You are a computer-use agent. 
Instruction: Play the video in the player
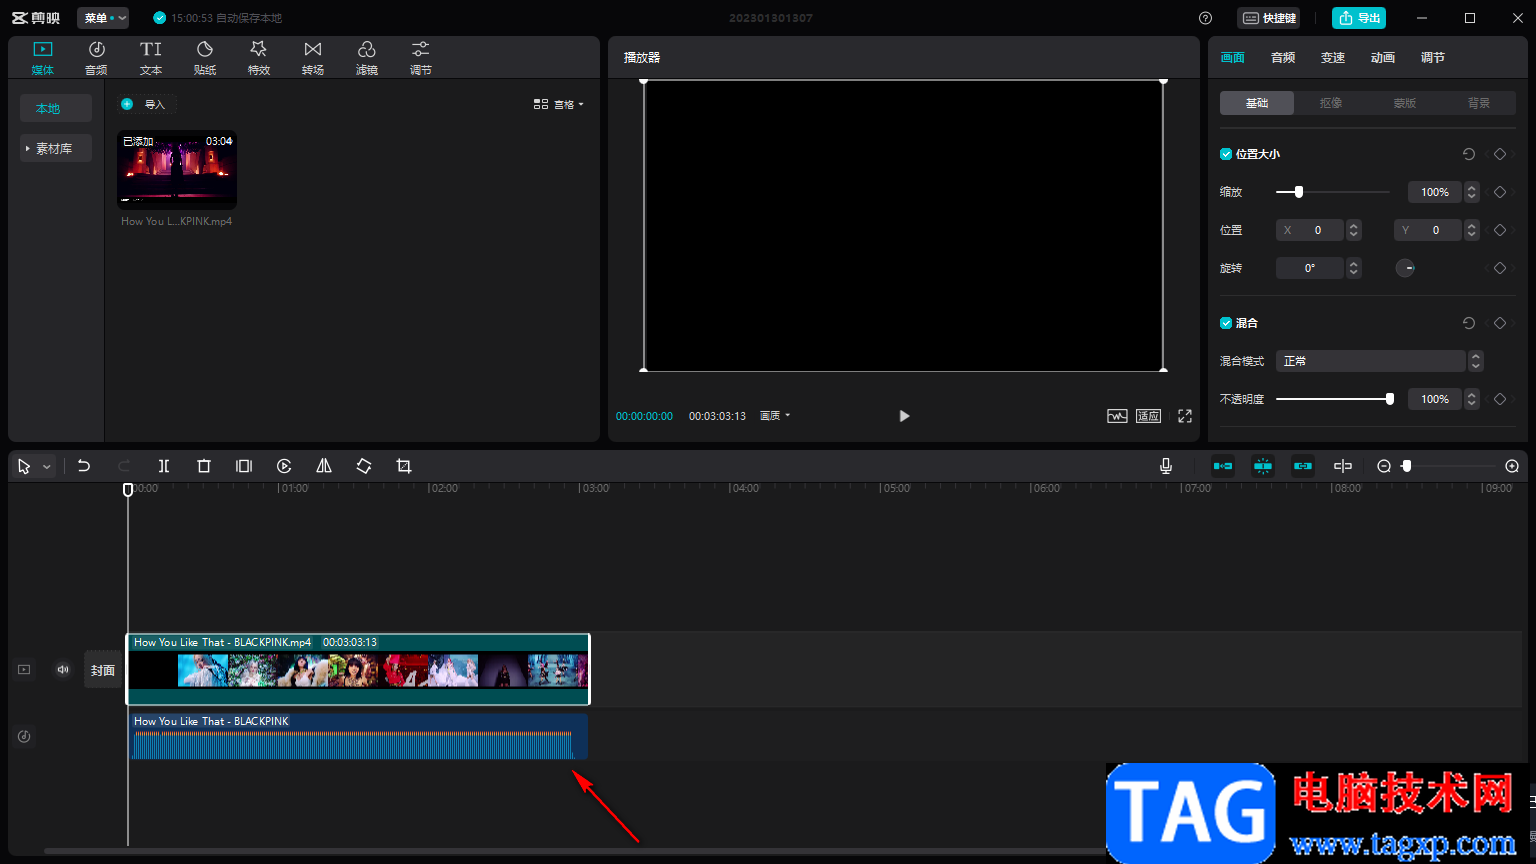coord(904,416)
